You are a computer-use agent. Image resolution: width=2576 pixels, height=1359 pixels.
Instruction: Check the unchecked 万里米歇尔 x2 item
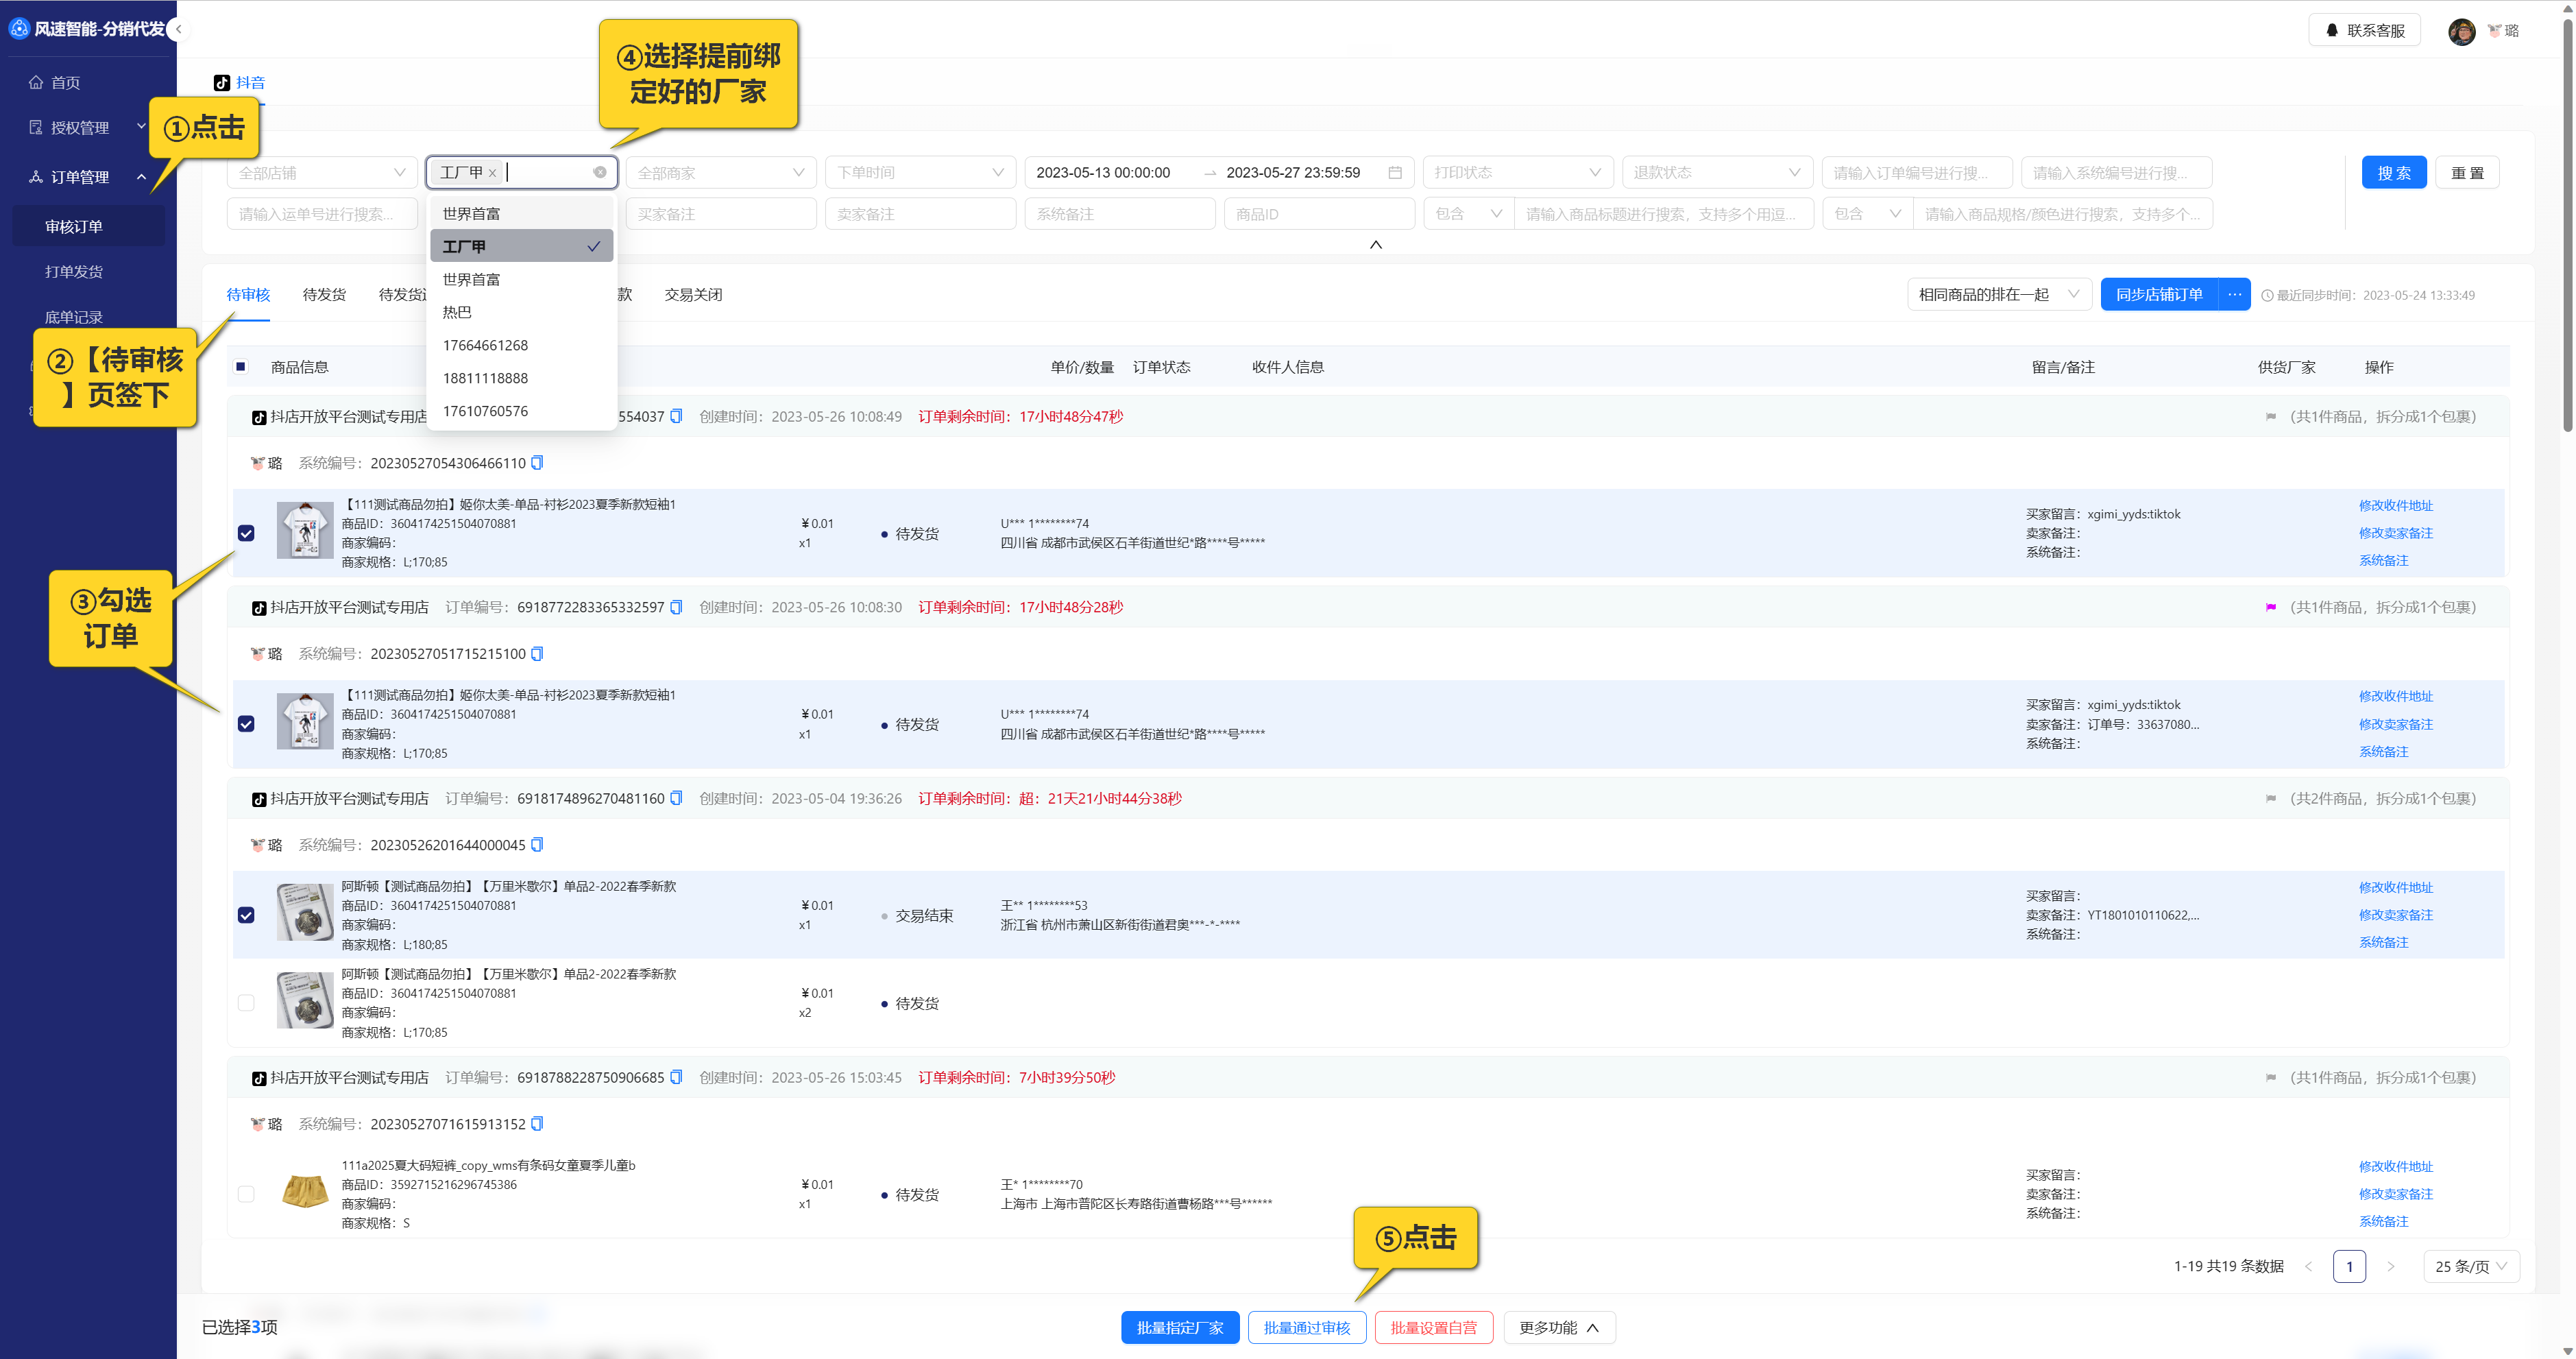pyautogui.click(x=246, y=1003)
